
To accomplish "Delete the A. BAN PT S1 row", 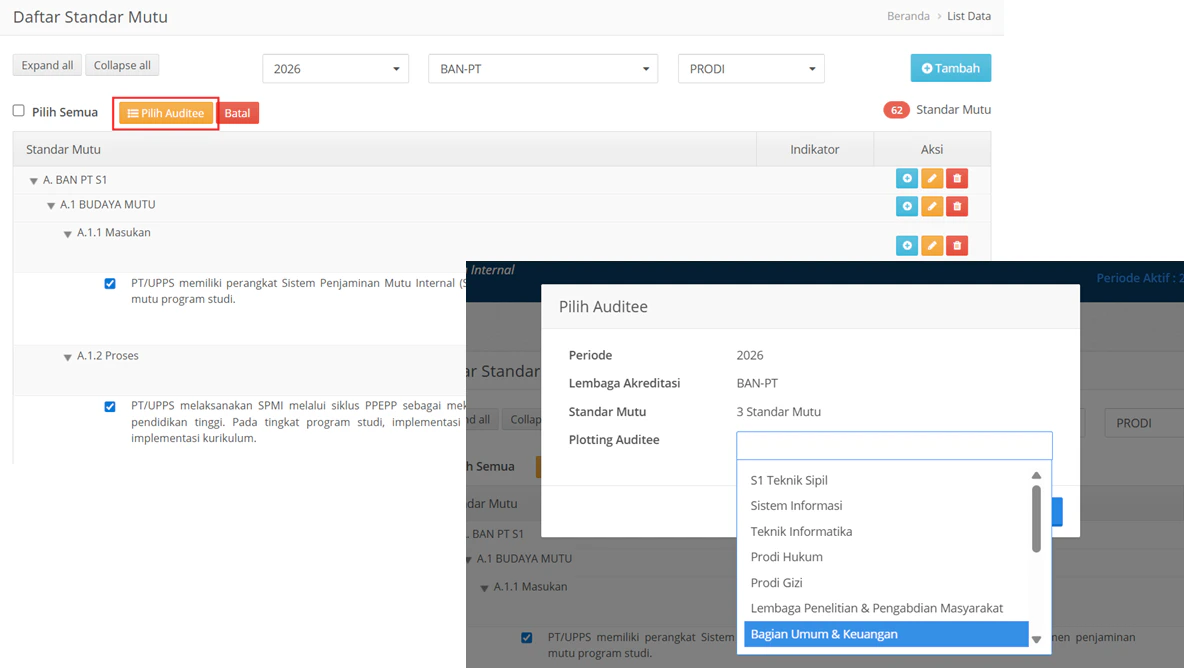I will click(x=957, y=179).
